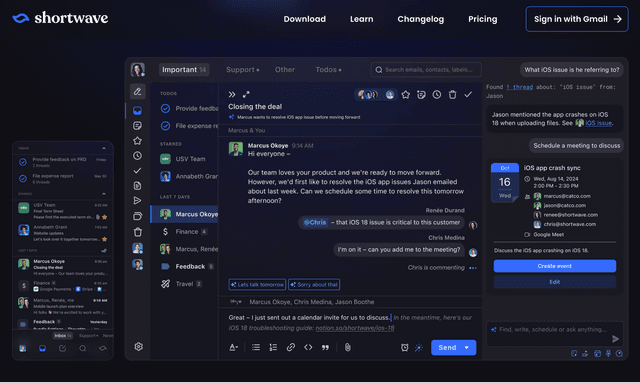
Task: Select the Marcus Okoye thread
Action: click(185, 214)
